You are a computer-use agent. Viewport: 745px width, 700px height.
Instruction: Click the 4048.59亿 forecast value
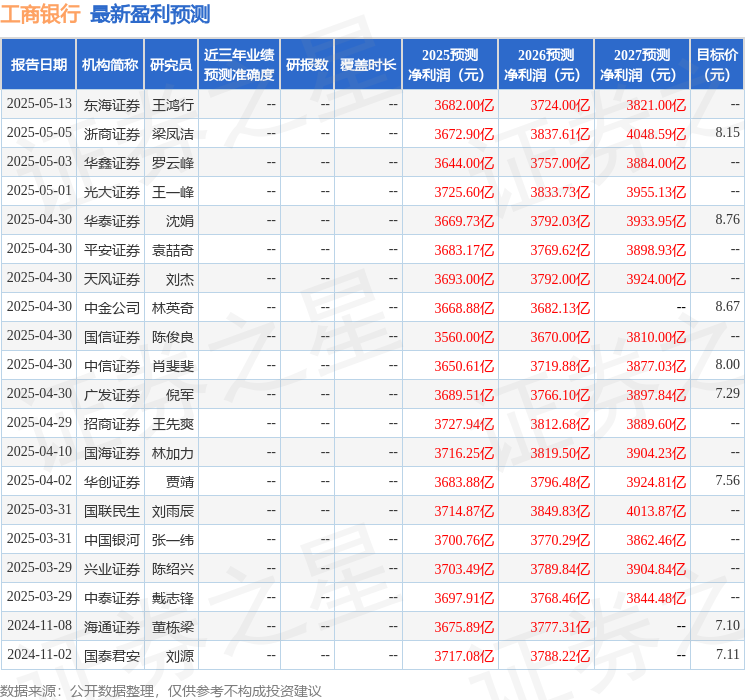pos(656,134)
